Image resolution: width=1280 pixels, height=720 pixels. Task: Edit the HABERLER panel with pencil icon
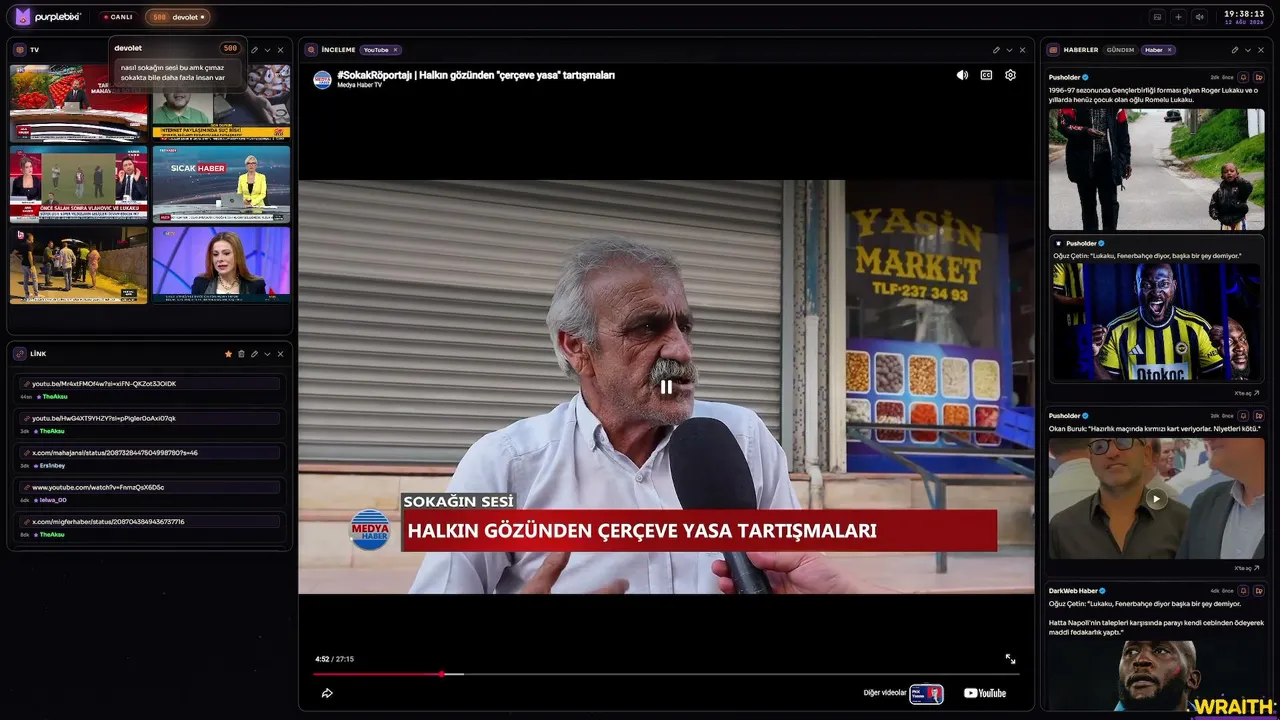tap(1234, 50)
